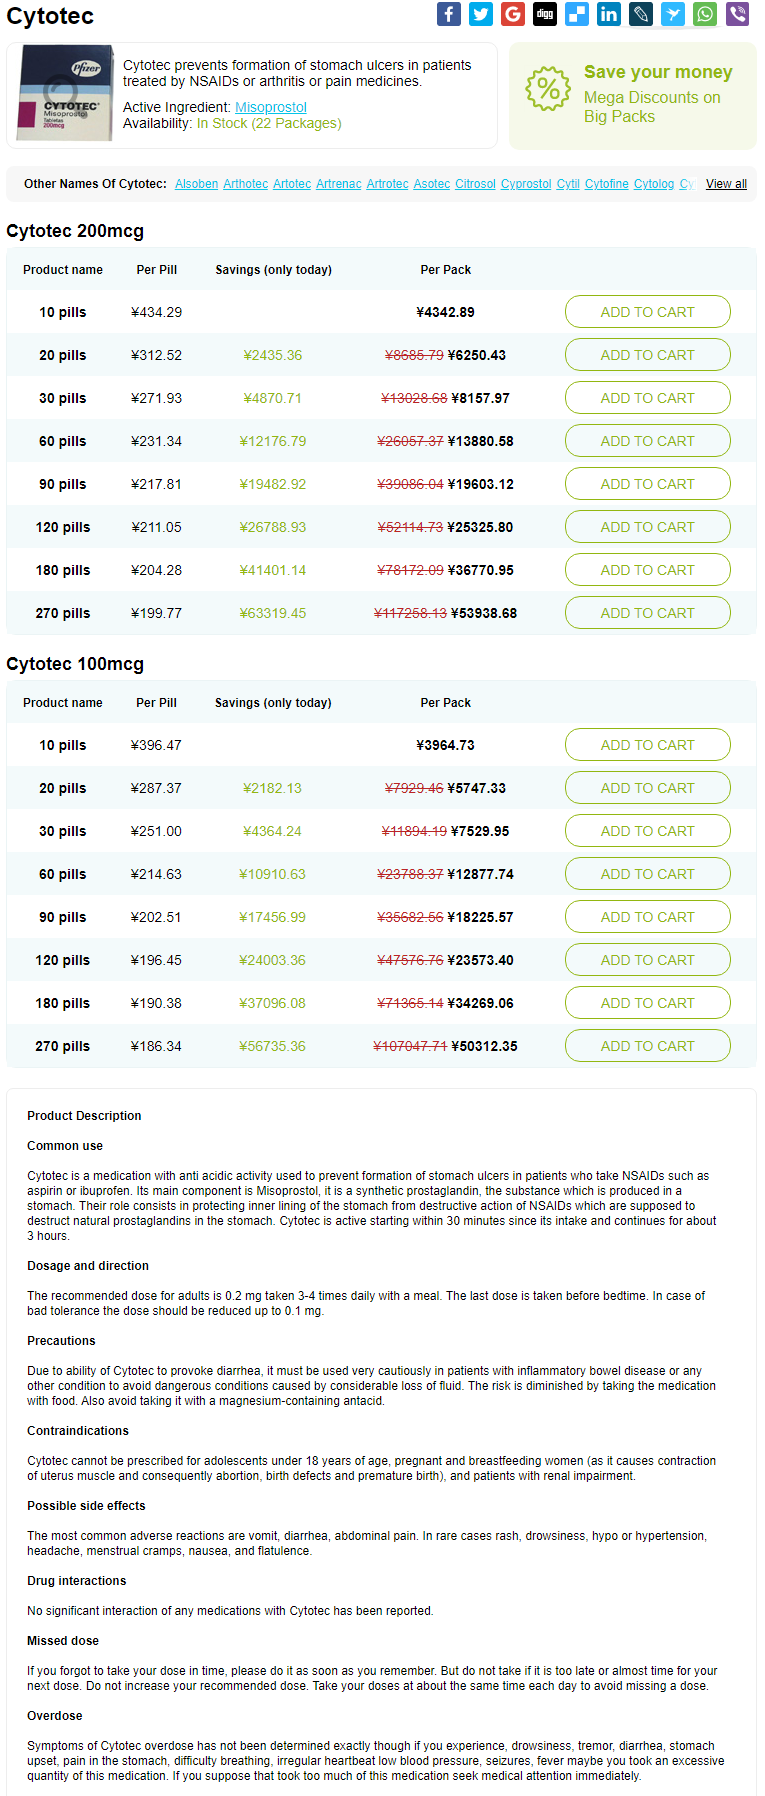
Task: Add 120 pills of Cytotec 100mg to cart
Action: 647,960
